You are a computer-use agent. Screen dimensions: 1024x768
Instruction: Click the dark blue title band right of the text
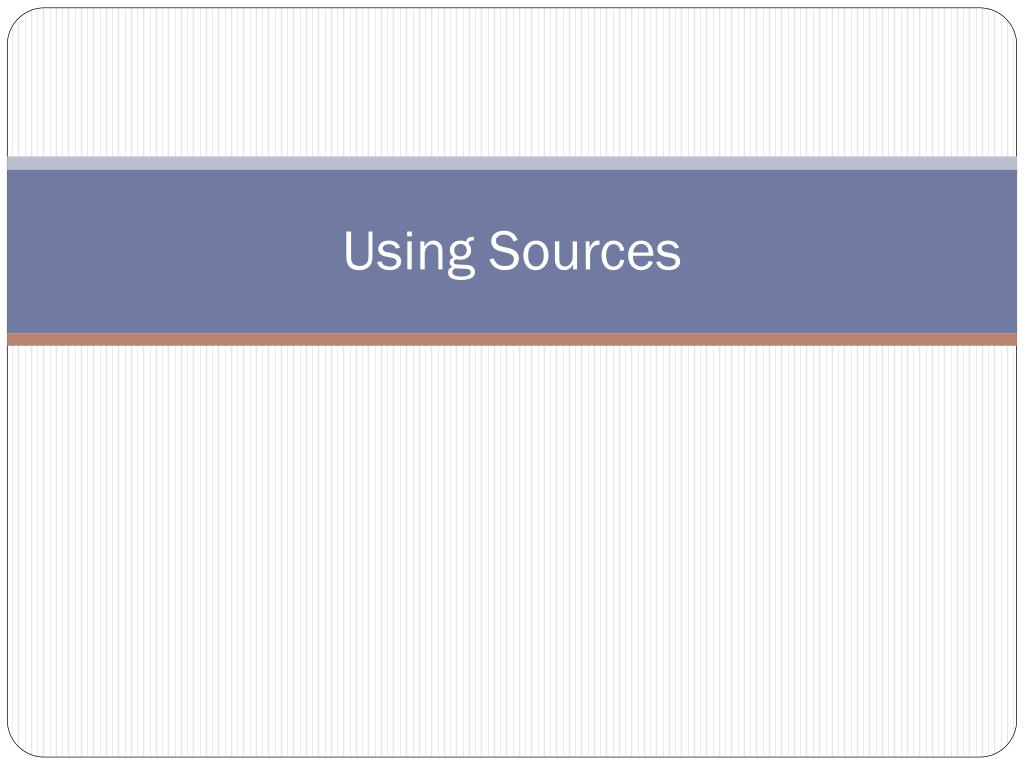[849, 251]
